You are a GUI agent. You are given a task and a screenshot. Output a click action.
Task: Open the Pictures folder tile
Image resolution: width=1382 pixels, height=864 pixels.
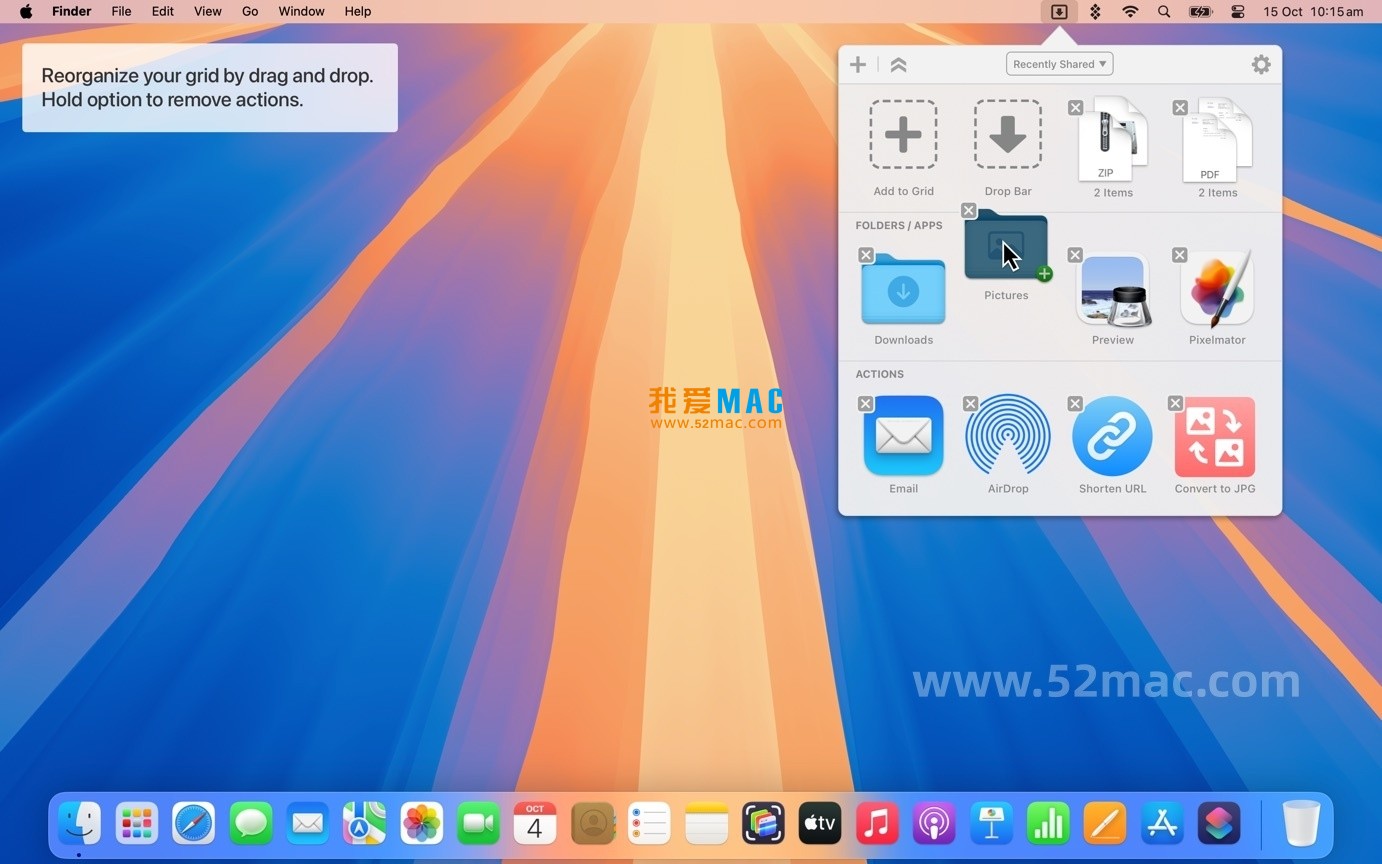1005,245
